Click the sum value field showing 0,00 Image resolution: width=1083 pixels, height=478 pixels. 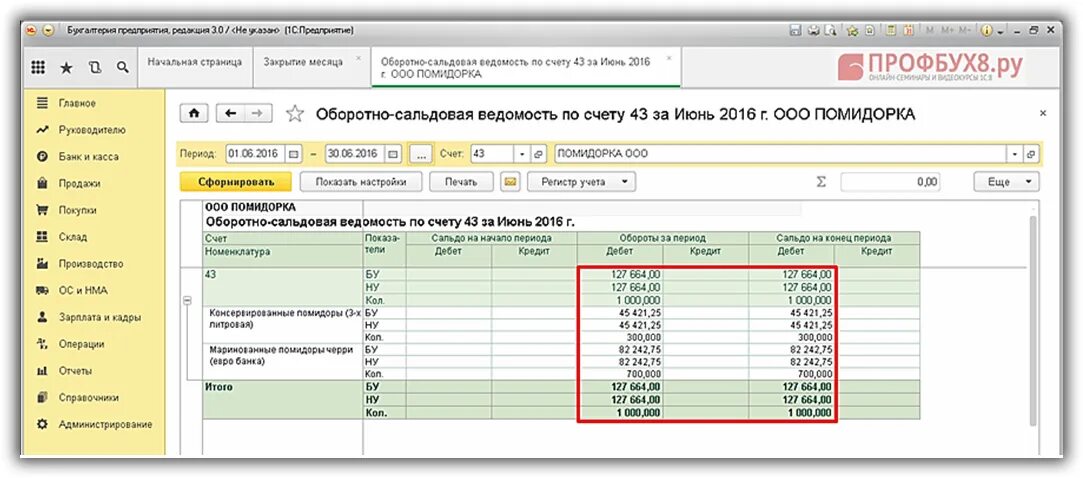coord(891,182)
